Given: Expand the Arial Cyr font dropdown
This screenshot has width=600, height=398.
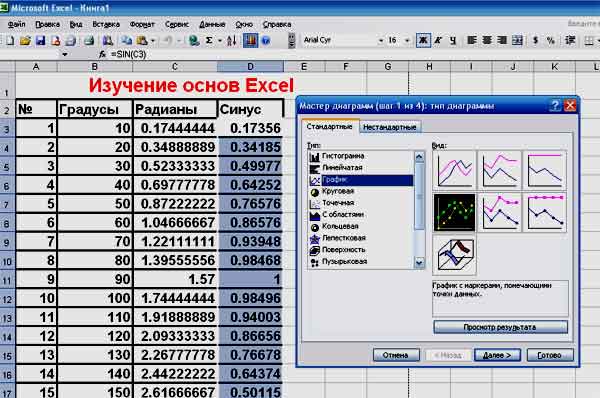Looking at the screenshot, I should (380, 40).
